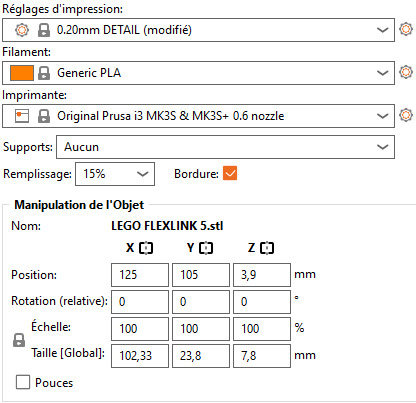Click the Échelle Y field showing 100
The image size is (416, 403).
pos(201,329)
